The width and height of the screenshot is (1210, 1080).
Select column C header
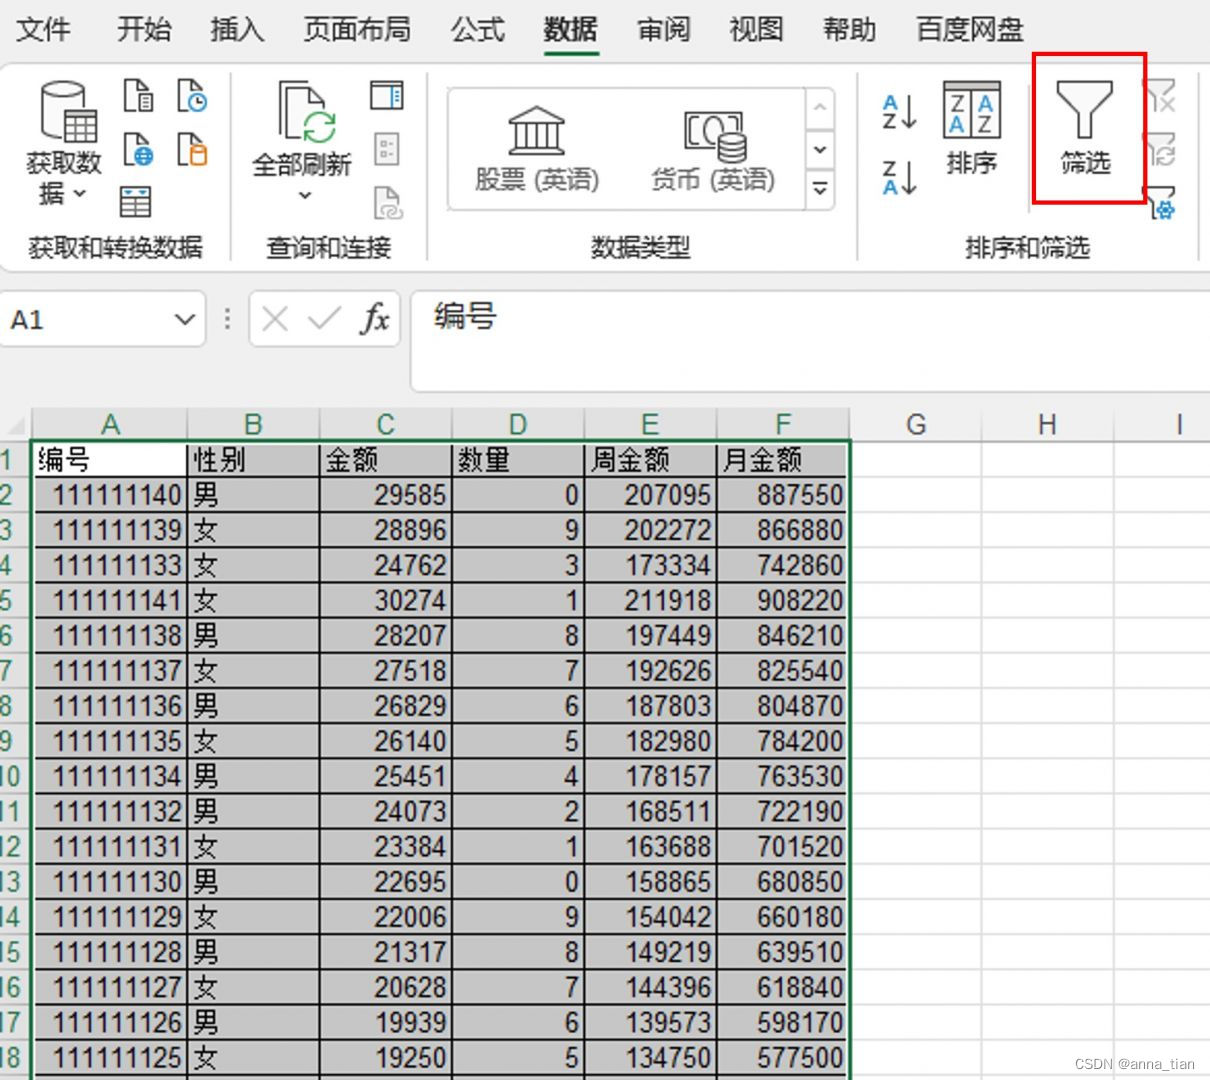pyautogui.click(x=385, y=424)
